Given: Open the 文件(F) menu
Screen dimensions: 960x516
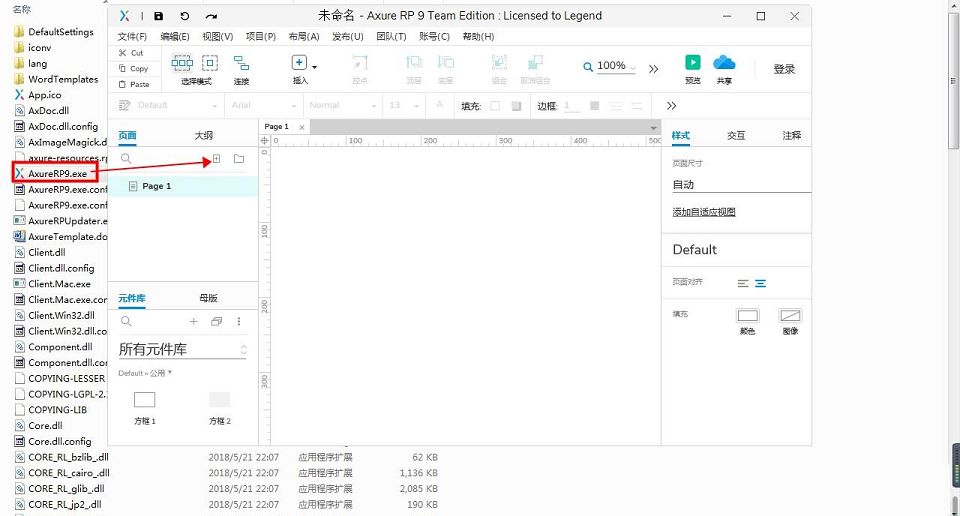Looking at the screenshot, I should (x=132, y=37).
